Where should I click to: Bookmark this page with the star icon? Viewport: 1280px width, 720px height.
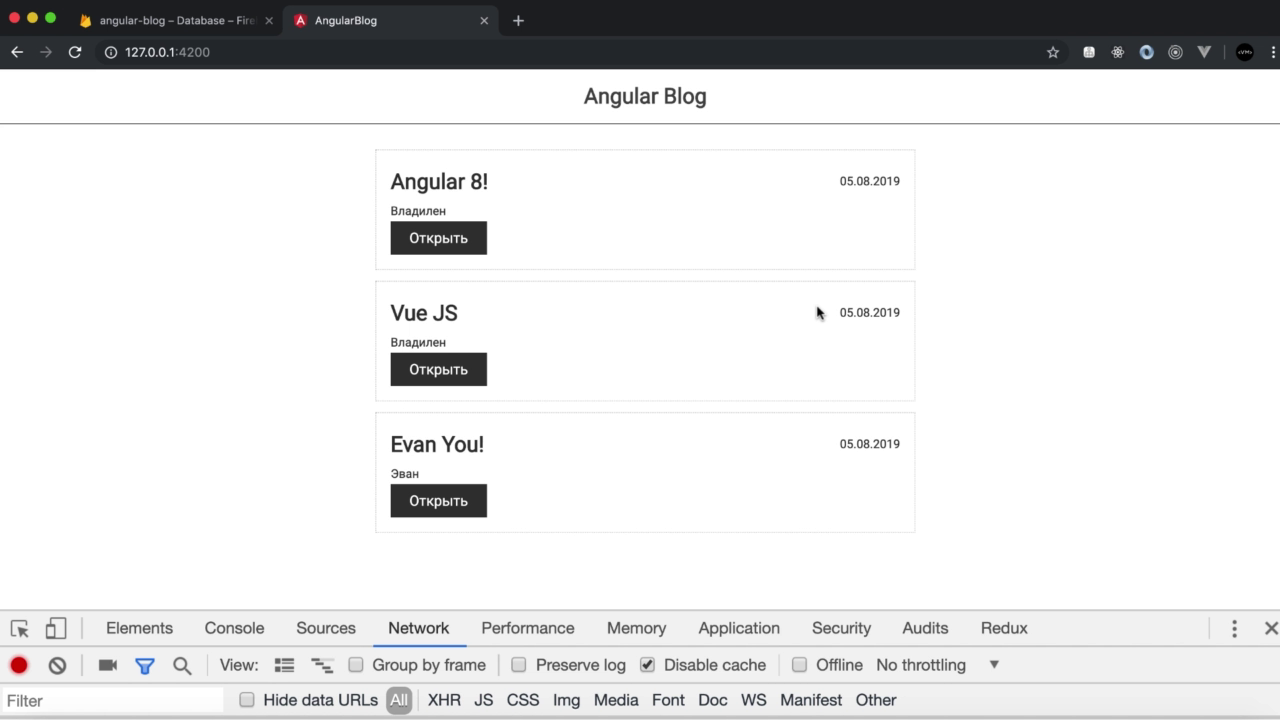1053,52
